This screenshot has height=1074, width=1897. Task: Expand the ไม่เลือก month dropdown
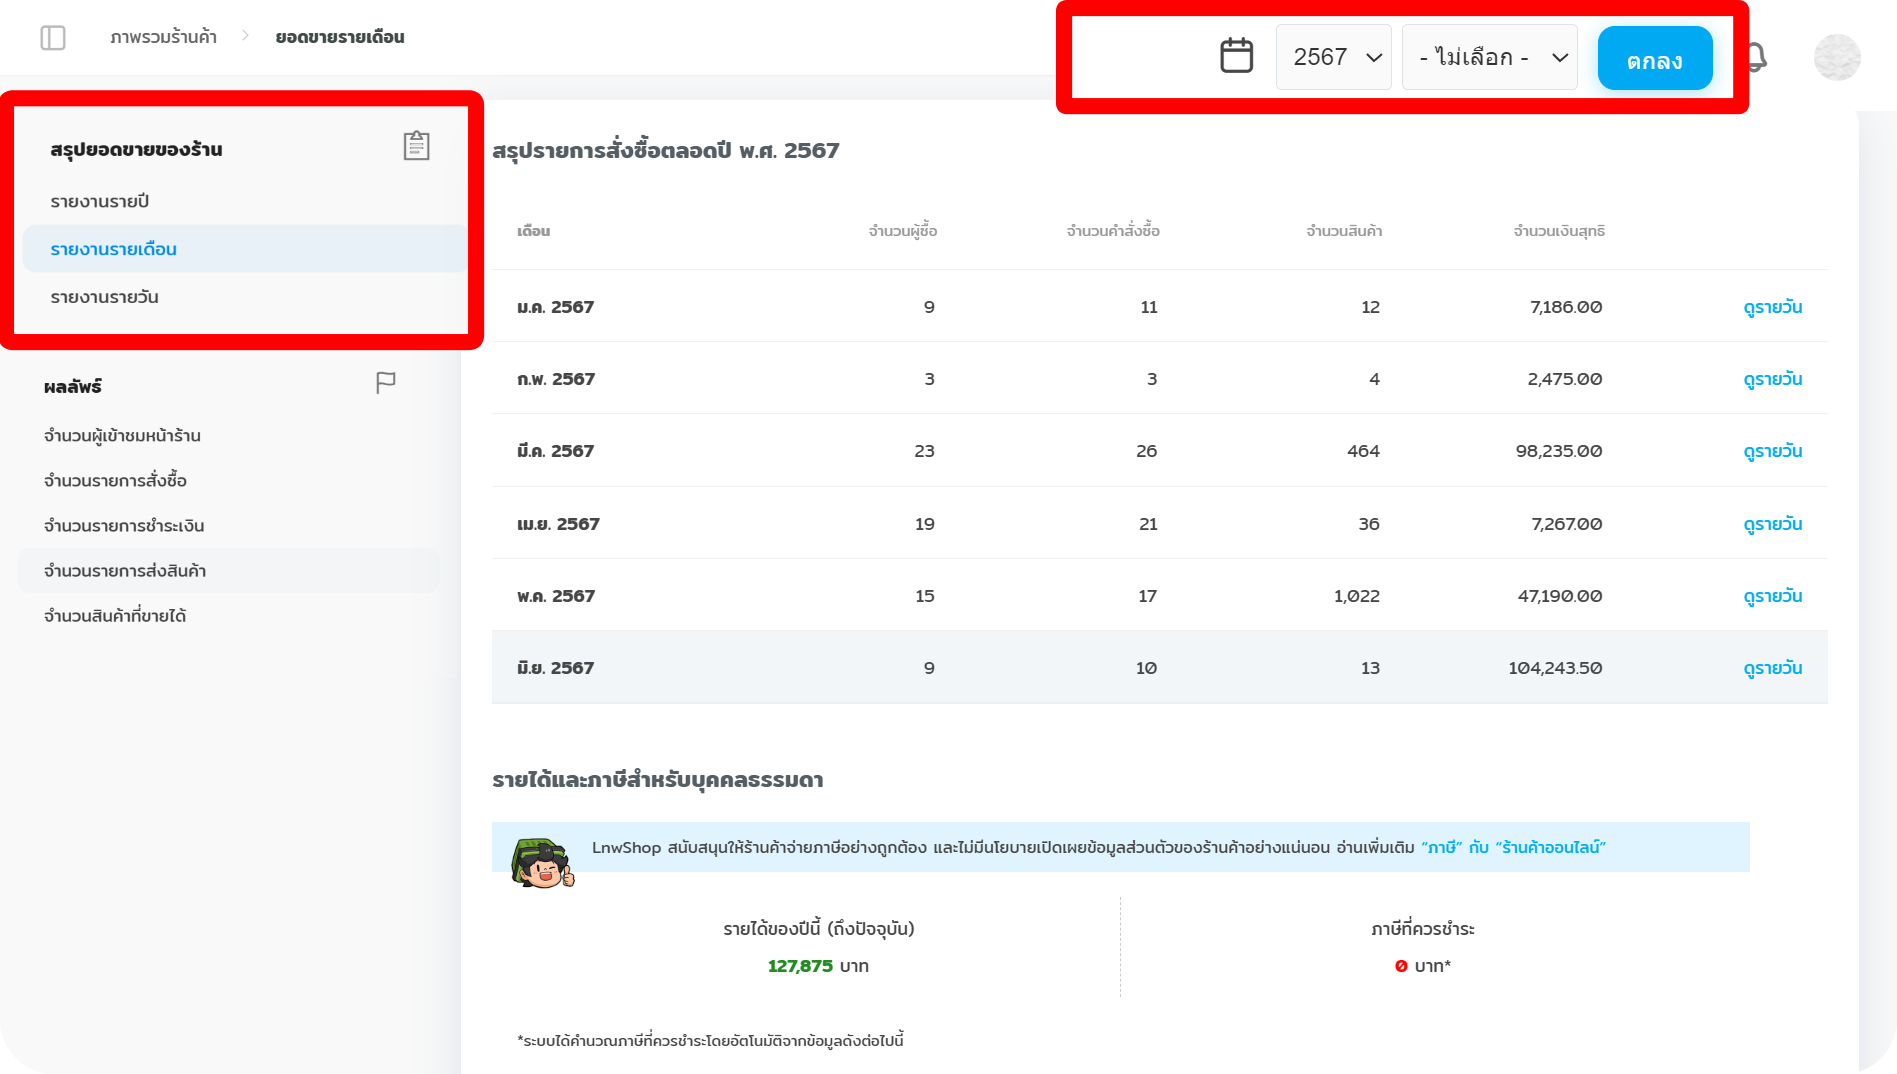click(1489, 57)
